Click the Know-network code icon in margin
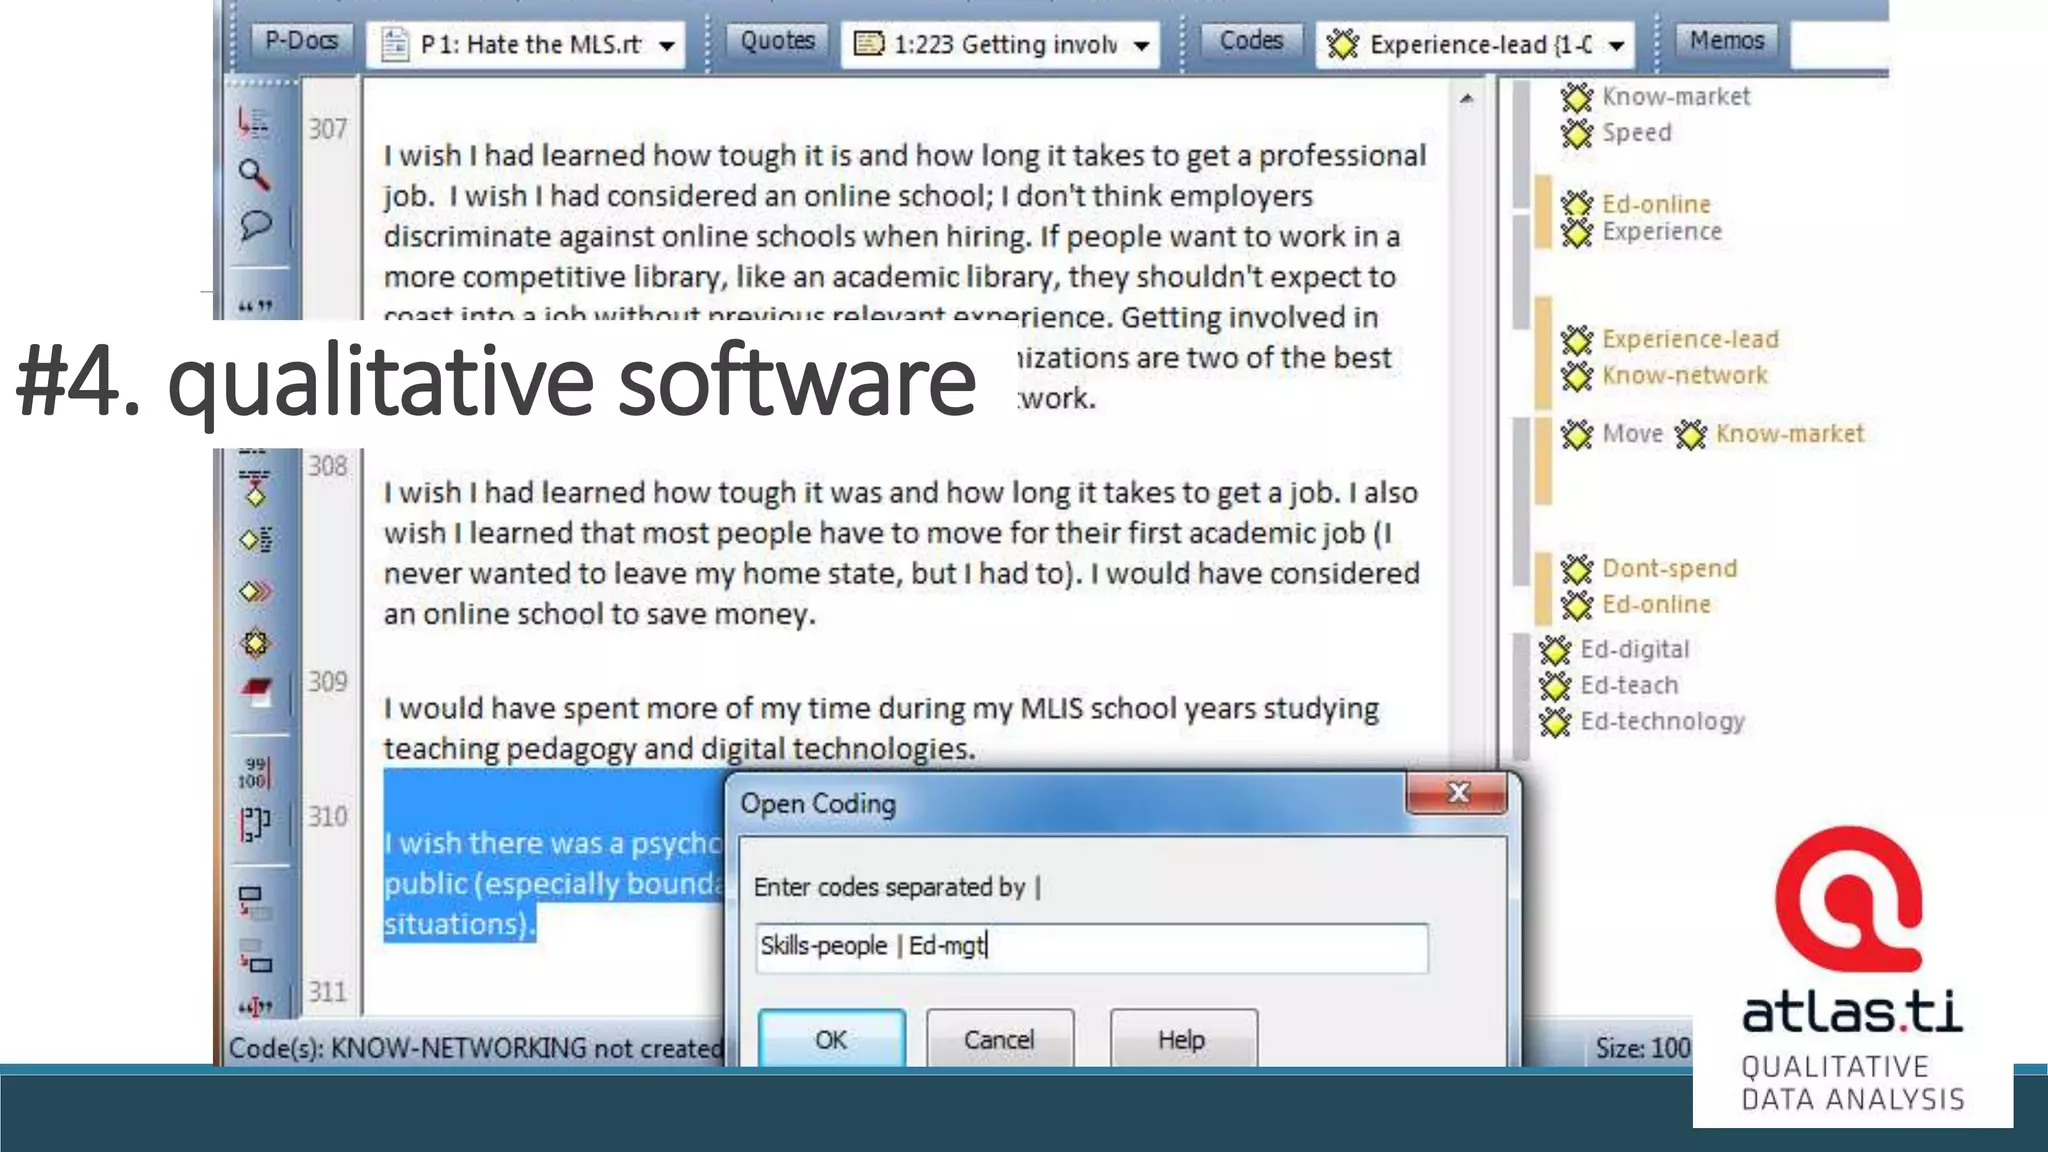This screenshot has width=2048, height=1152. pyautogui.click(x=1577, y=377)
